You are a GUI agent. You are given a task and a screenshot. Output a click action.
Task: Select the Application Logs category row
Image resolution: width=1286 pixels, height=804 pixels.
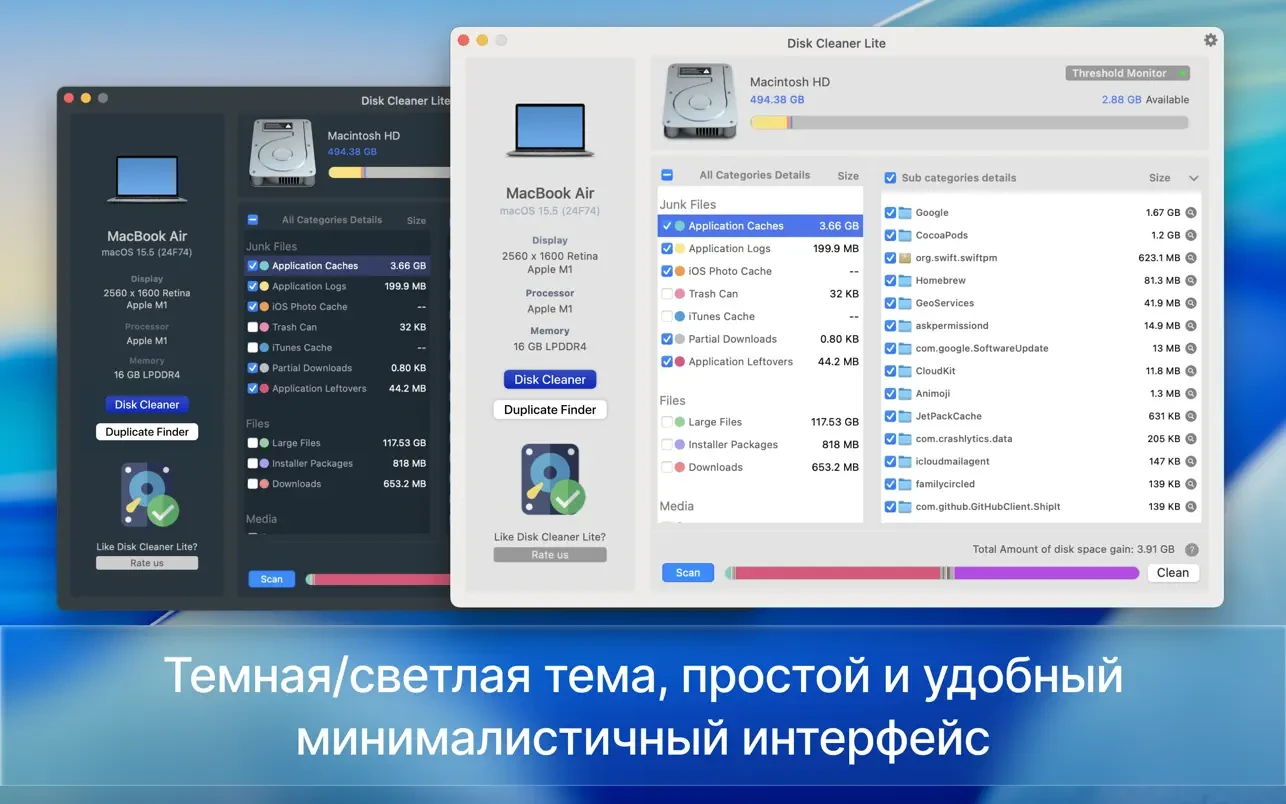point(760,249)
